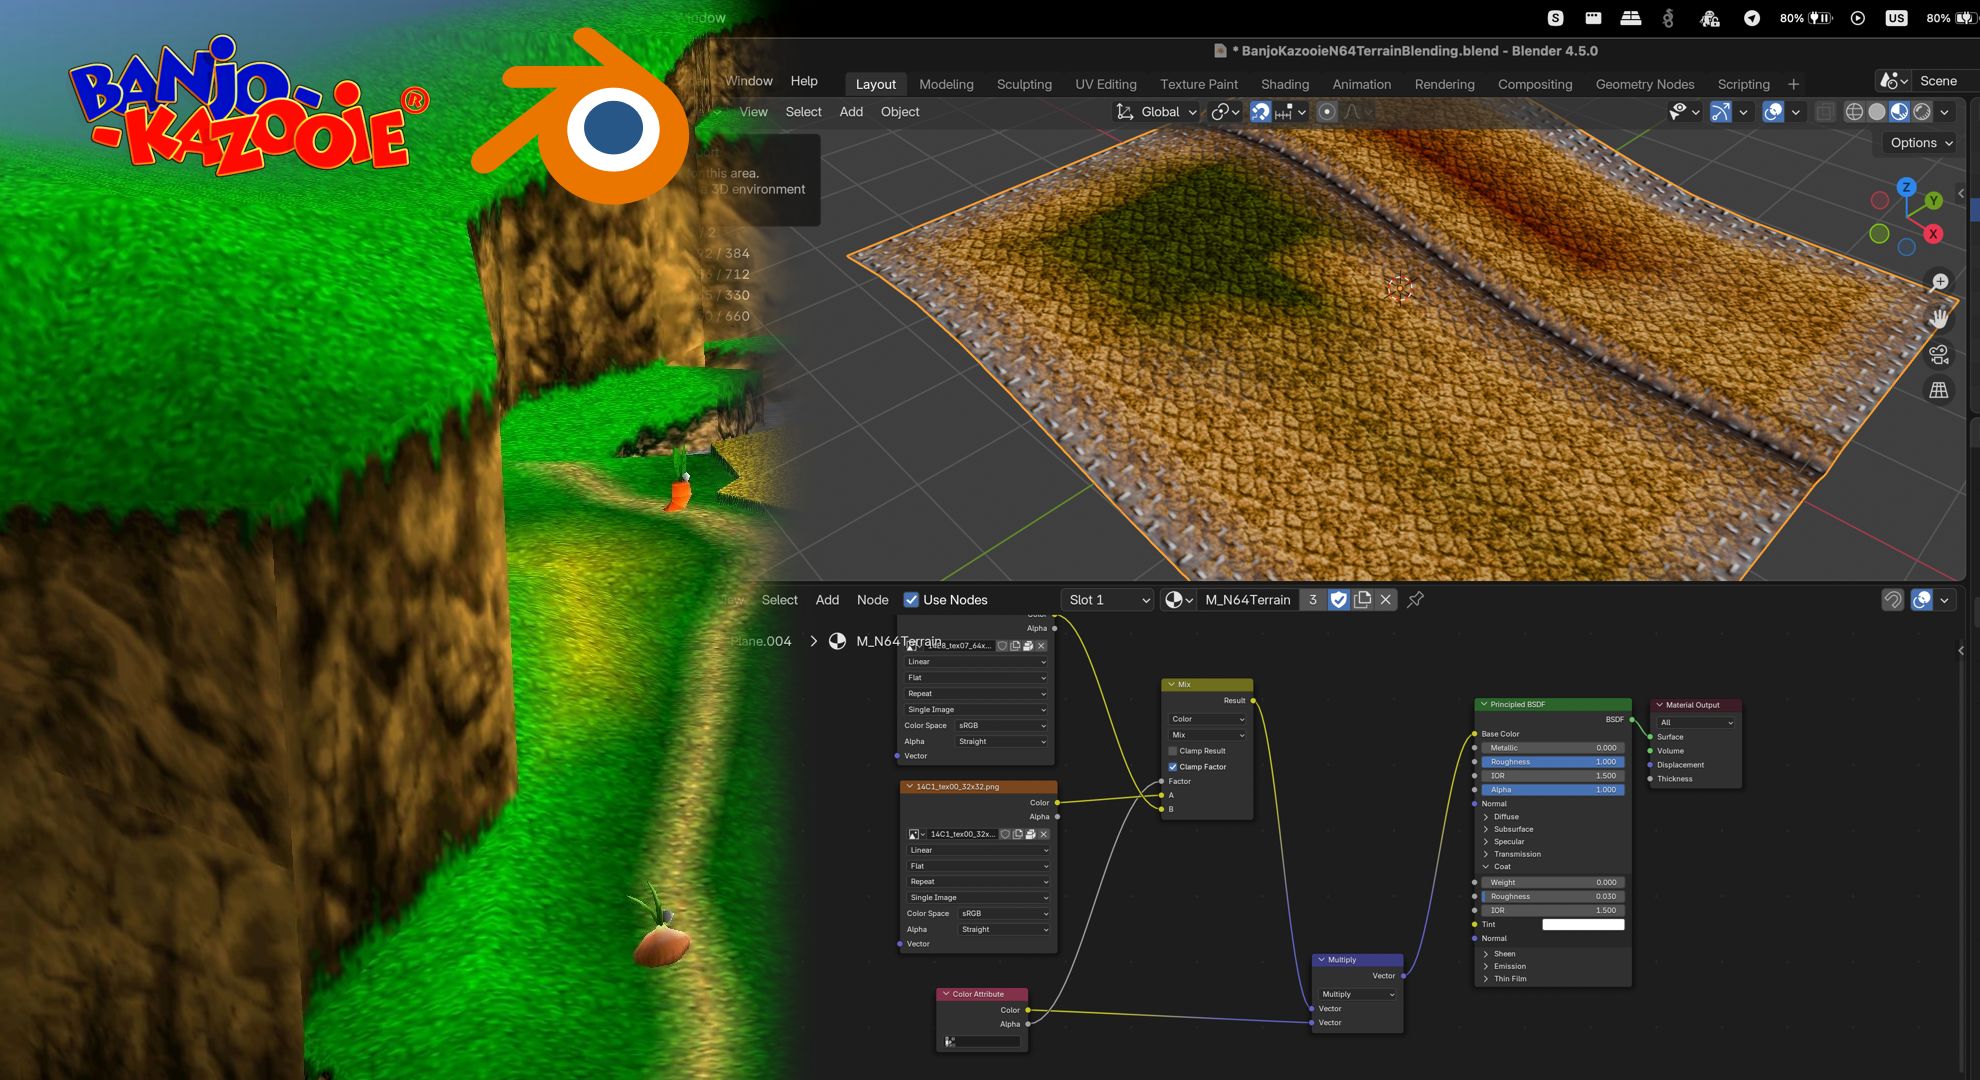Image resolution: width=1980 pixels, height=1080 pixels.
Task: Expand the viewport Options dropdown
Action: point(1920,143)
